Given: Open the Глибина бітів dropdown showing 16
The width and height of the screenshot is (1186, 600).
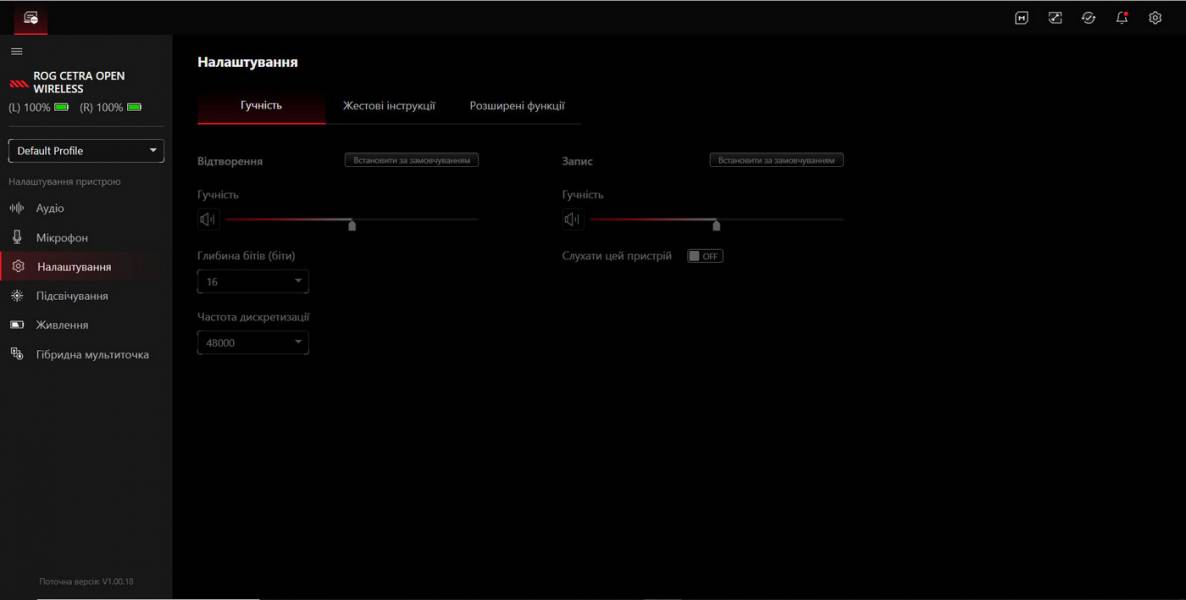Looking at the screenshot, I should tap(253, 282).
